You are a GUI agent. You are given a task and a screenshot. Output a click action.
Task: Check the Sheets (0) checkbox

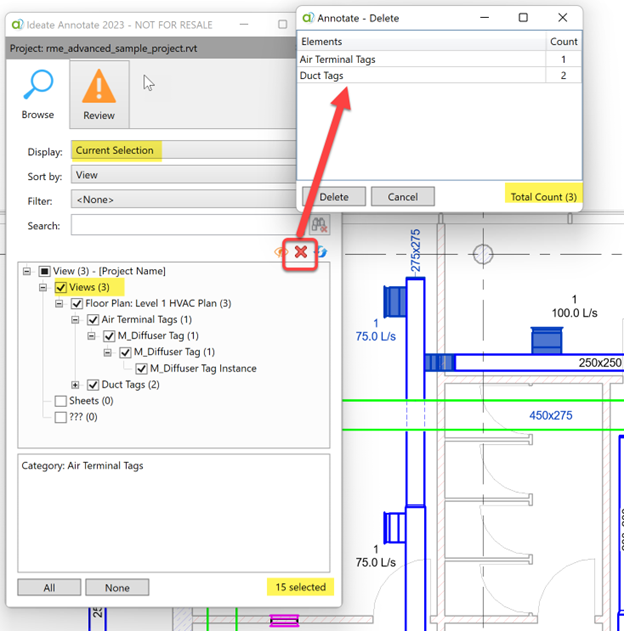tap(60, 401)
